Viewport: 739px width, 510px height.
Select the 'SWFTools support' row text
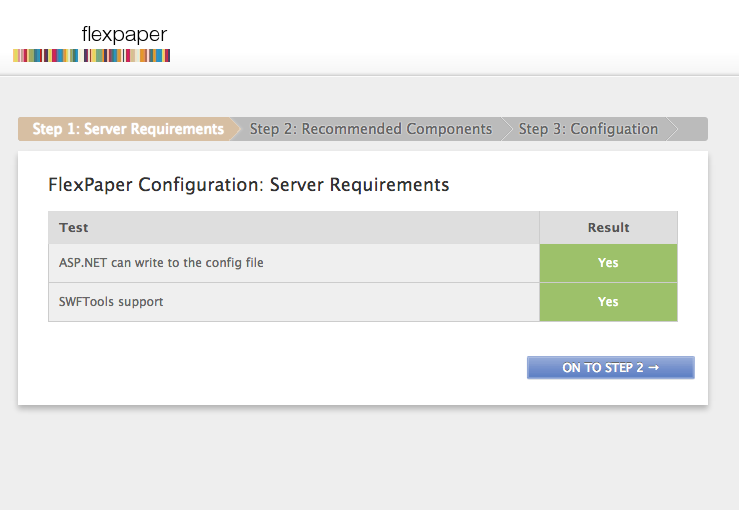[x=111, y=302]
